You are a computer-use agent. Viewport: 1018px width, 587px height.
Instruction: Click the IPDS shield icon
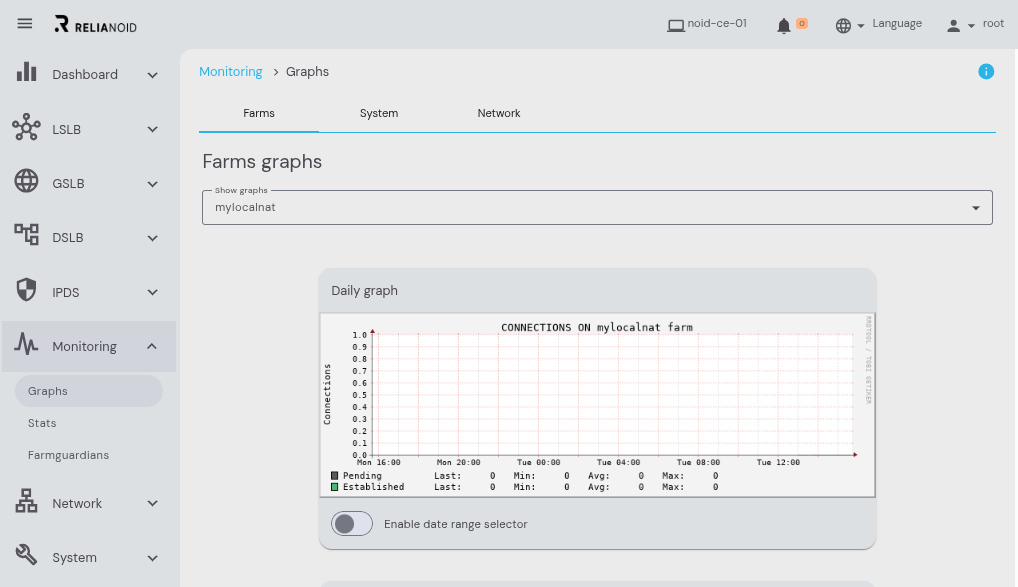[27, 290]
